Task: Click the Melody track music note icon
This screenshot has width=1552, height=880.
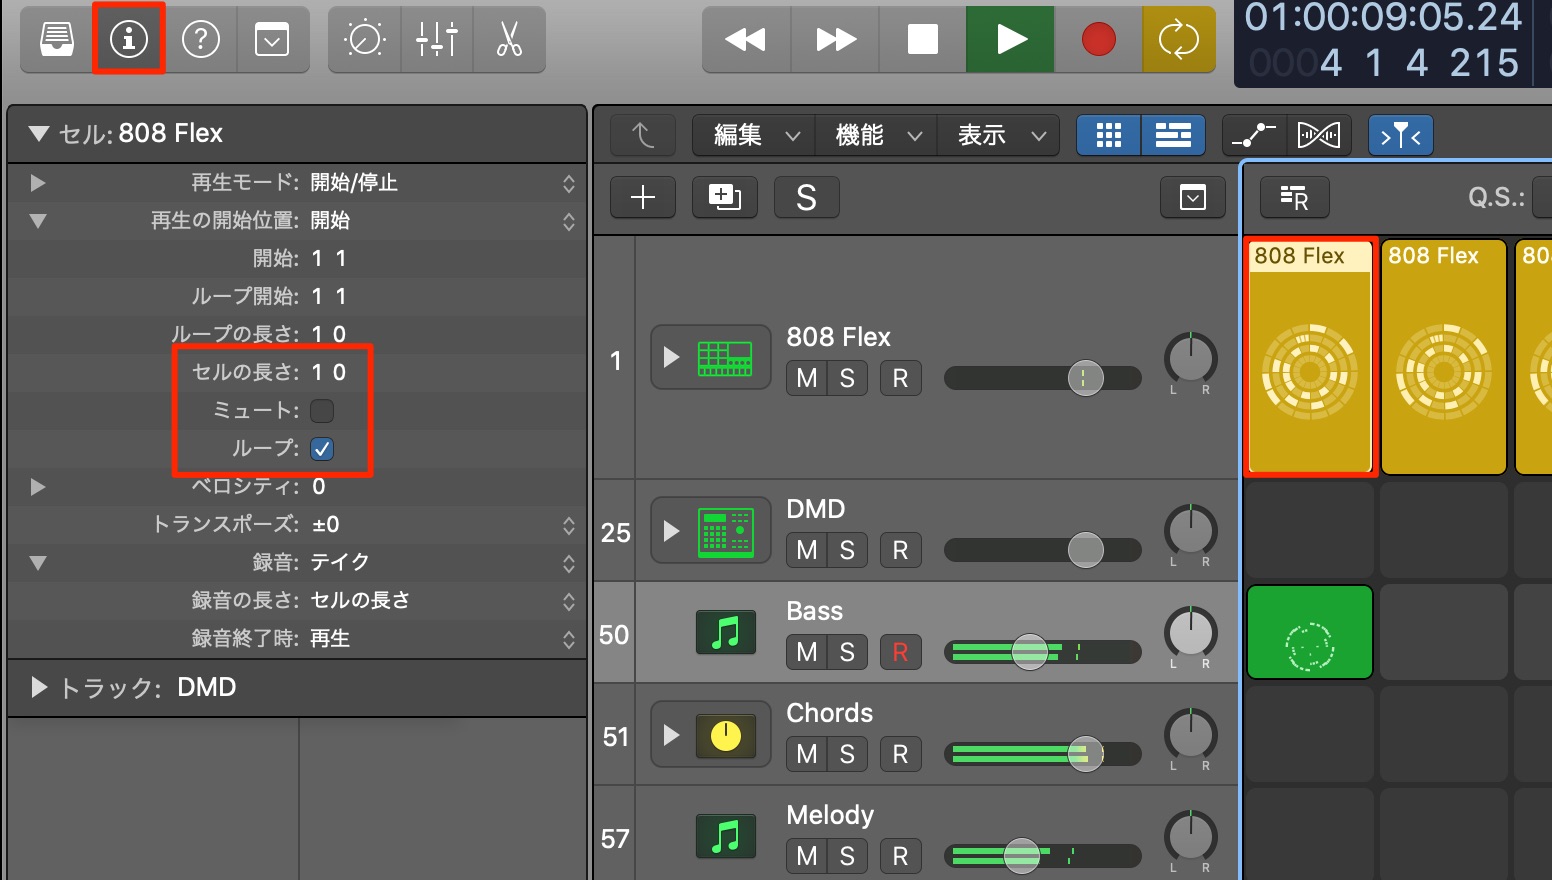Action: click(726, 837)
